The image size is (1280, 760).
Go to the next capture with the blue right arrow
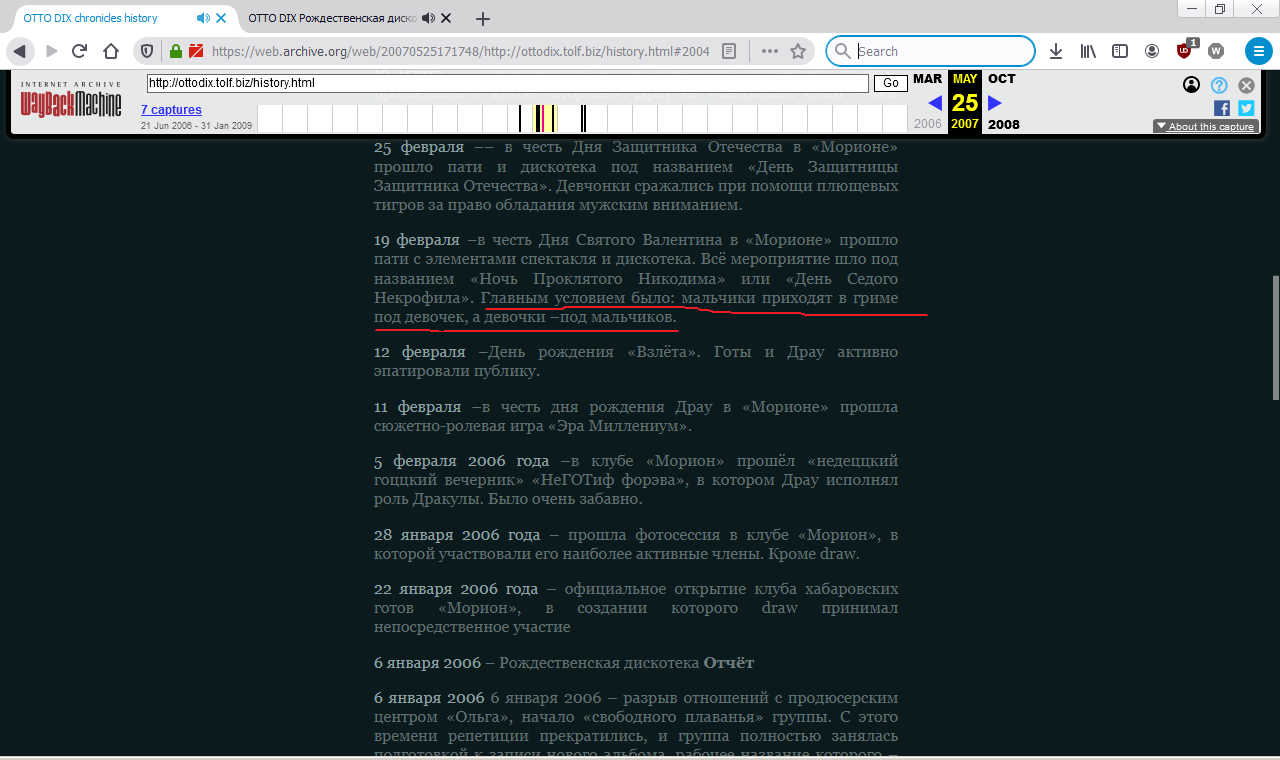(995, 102)
